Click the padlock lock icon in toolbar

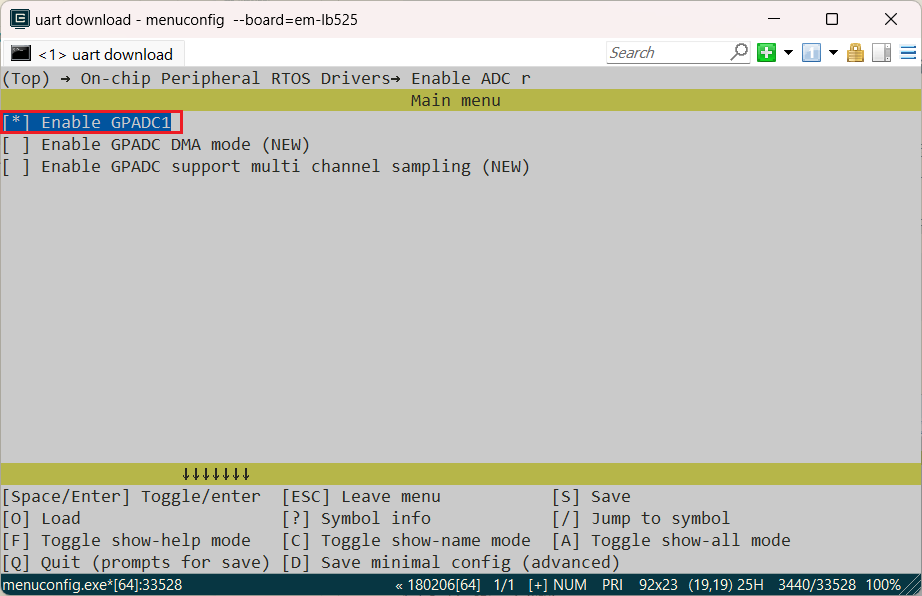(855, 53)
